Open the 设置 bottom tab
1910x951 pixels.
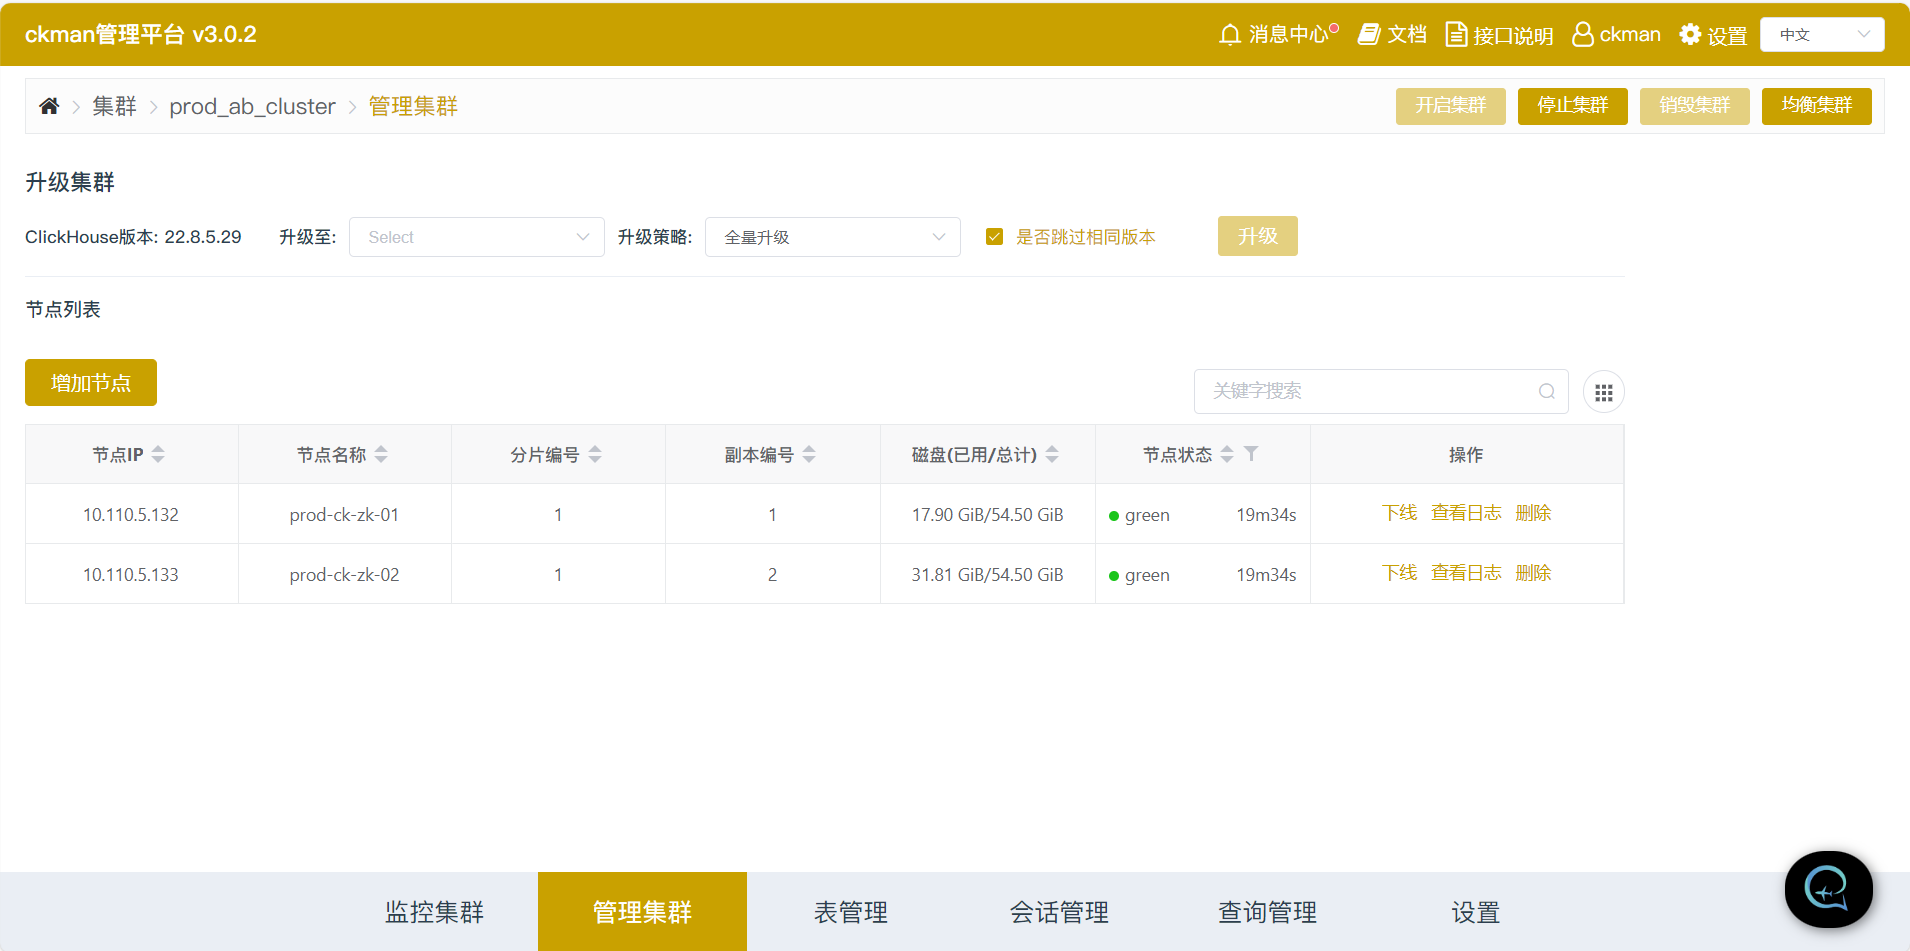tap(1475, 912)
